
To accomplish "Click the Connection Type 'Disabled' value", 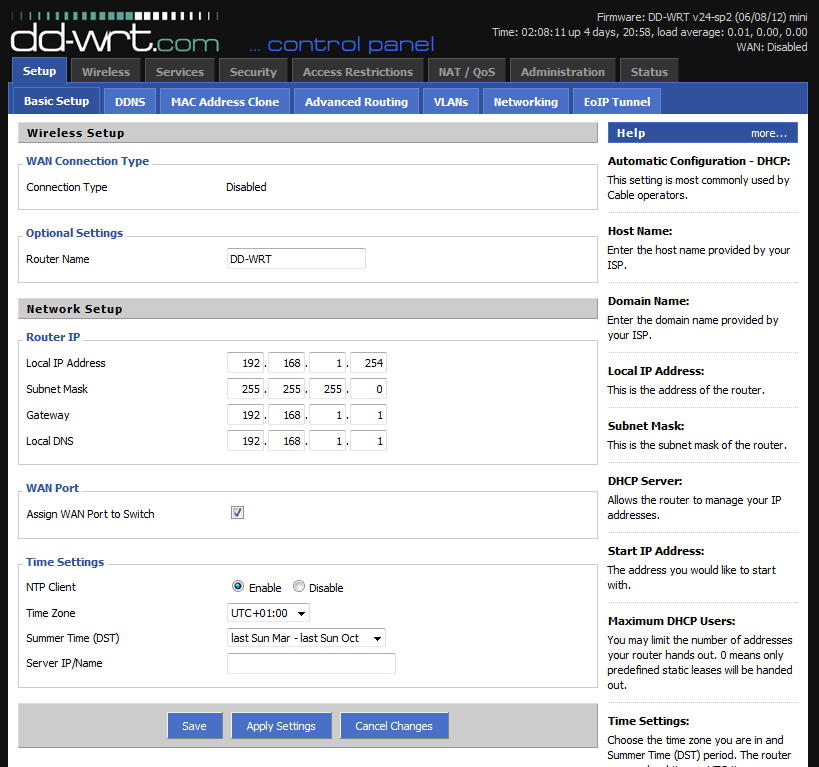I will 246,187.
